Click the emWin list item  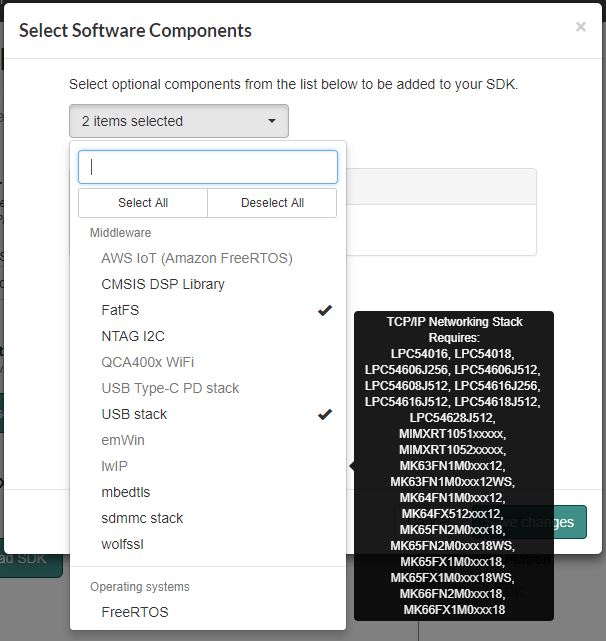click(122, 440)
